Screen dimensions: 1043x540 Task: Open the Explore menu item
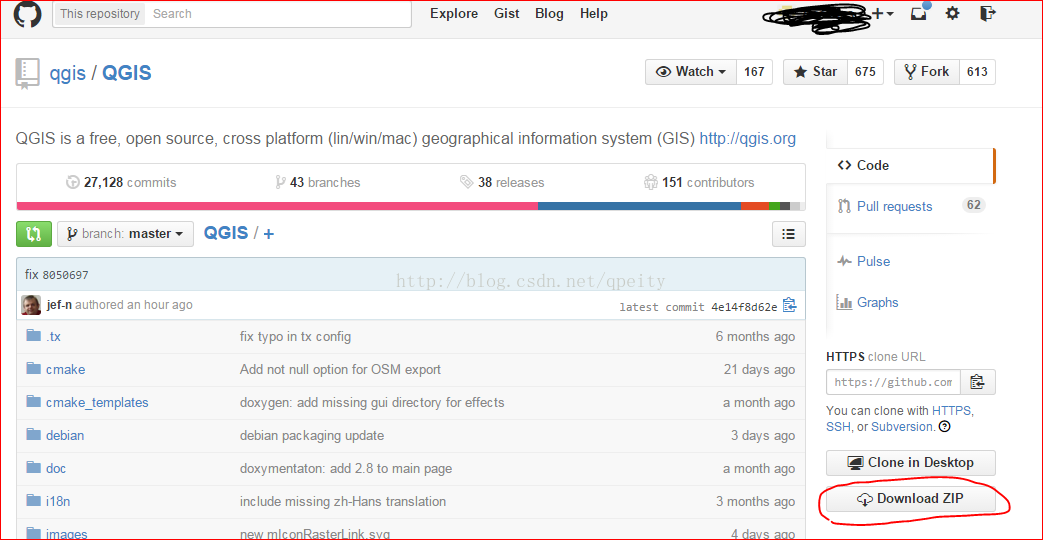coord(454,13)
